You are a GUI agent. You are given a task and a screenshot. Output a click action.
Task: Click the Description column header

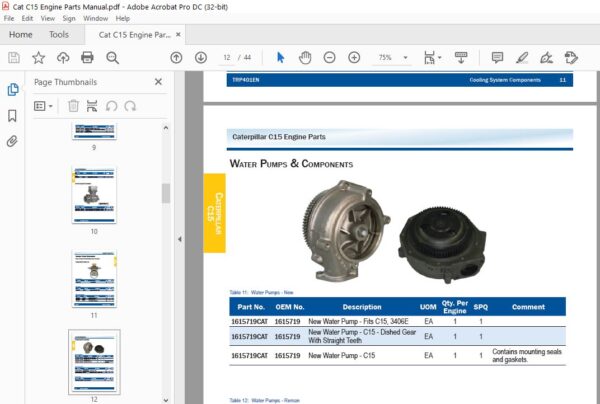point(362,307)
